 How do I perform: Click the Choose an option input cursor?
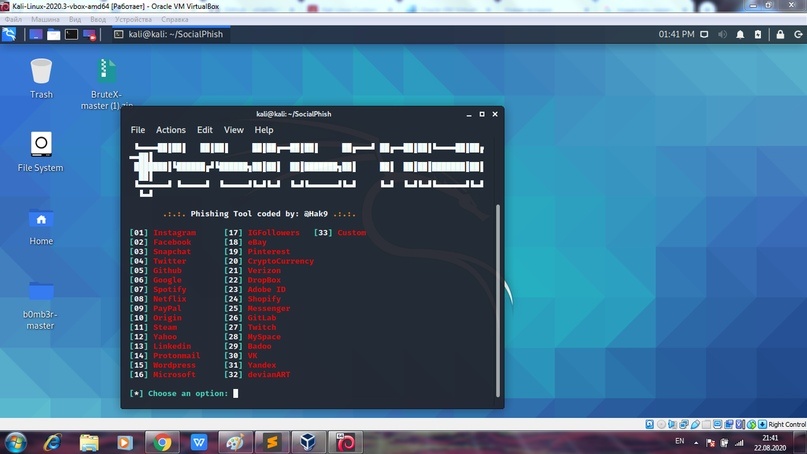(236, 394)
